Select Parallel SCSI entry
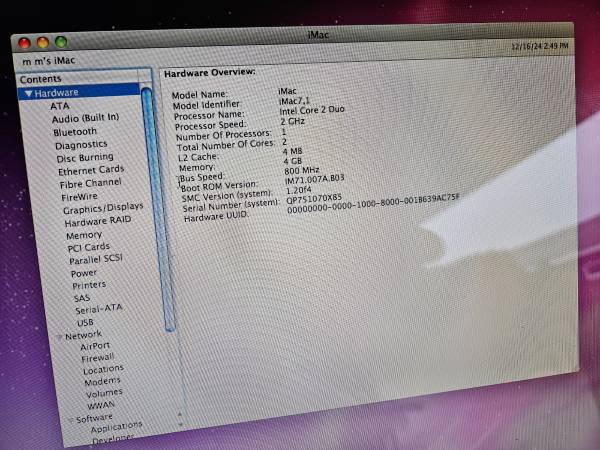 pyautogui.click(x=96, y=259)
